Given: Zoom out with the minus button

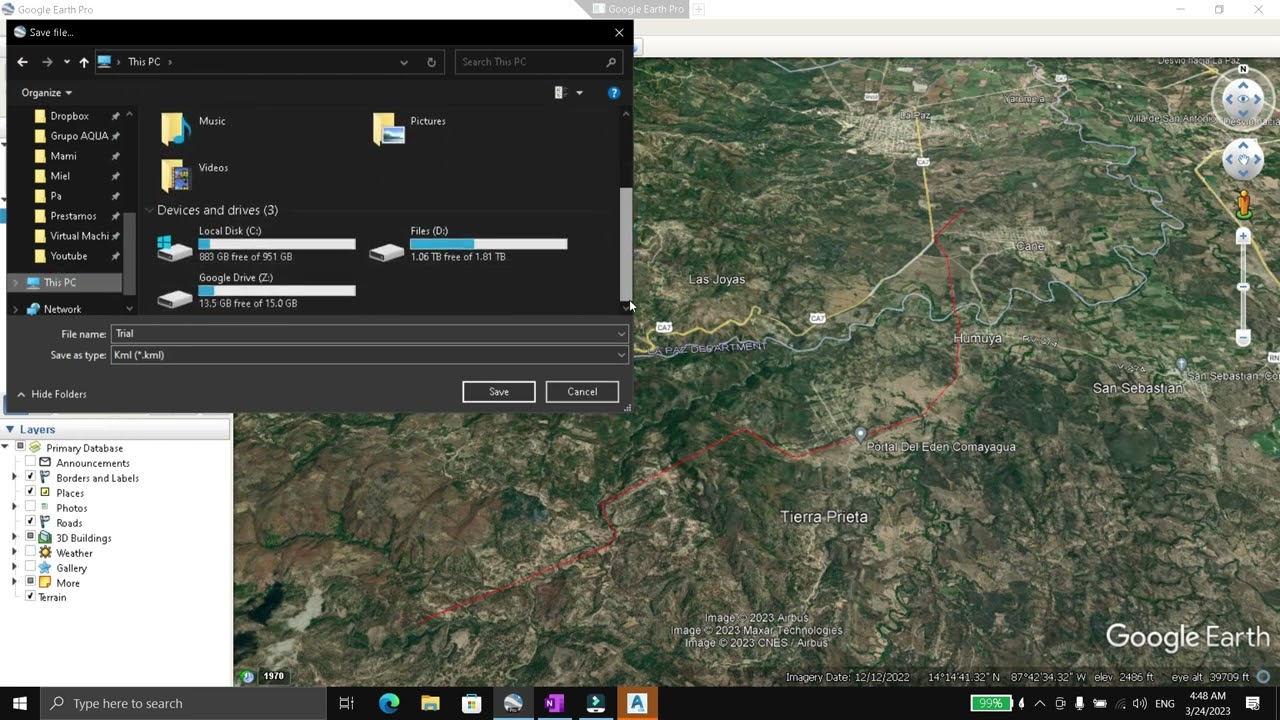Looking at the screenshot, I should [x=1243, y=337].
